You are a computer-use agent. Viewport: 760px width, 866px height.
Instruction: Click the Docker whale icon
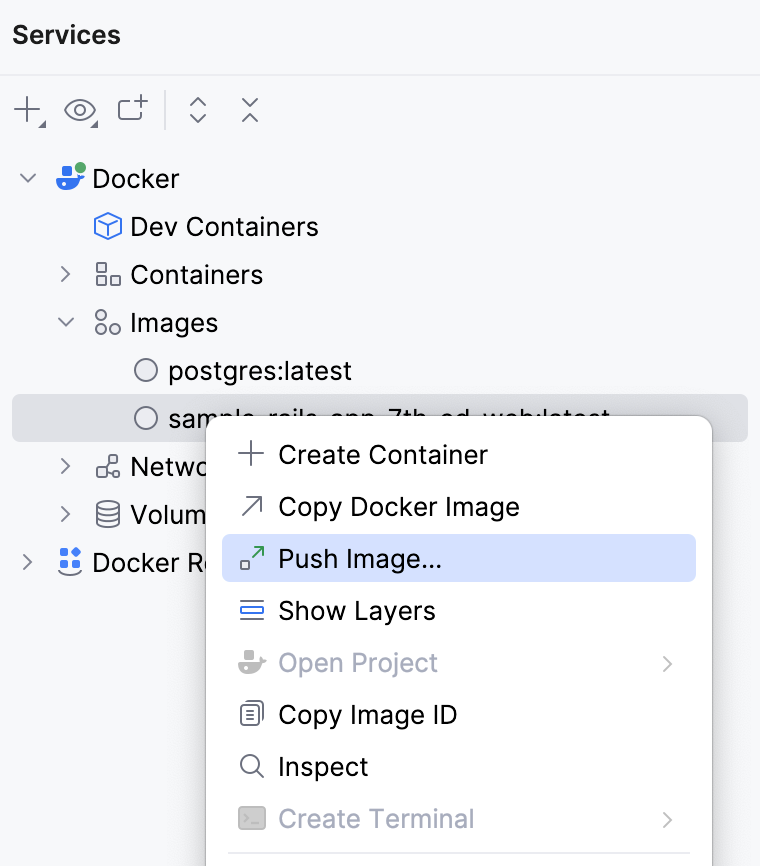(x=69, y=177)
